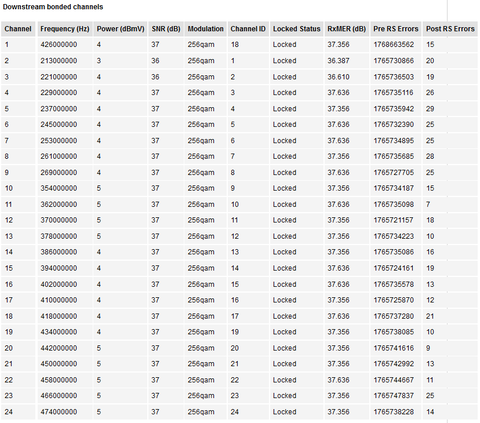This screenshot has width=480, height=423.
Task: Select frequency value 245000000
Action: coord(59,125)
